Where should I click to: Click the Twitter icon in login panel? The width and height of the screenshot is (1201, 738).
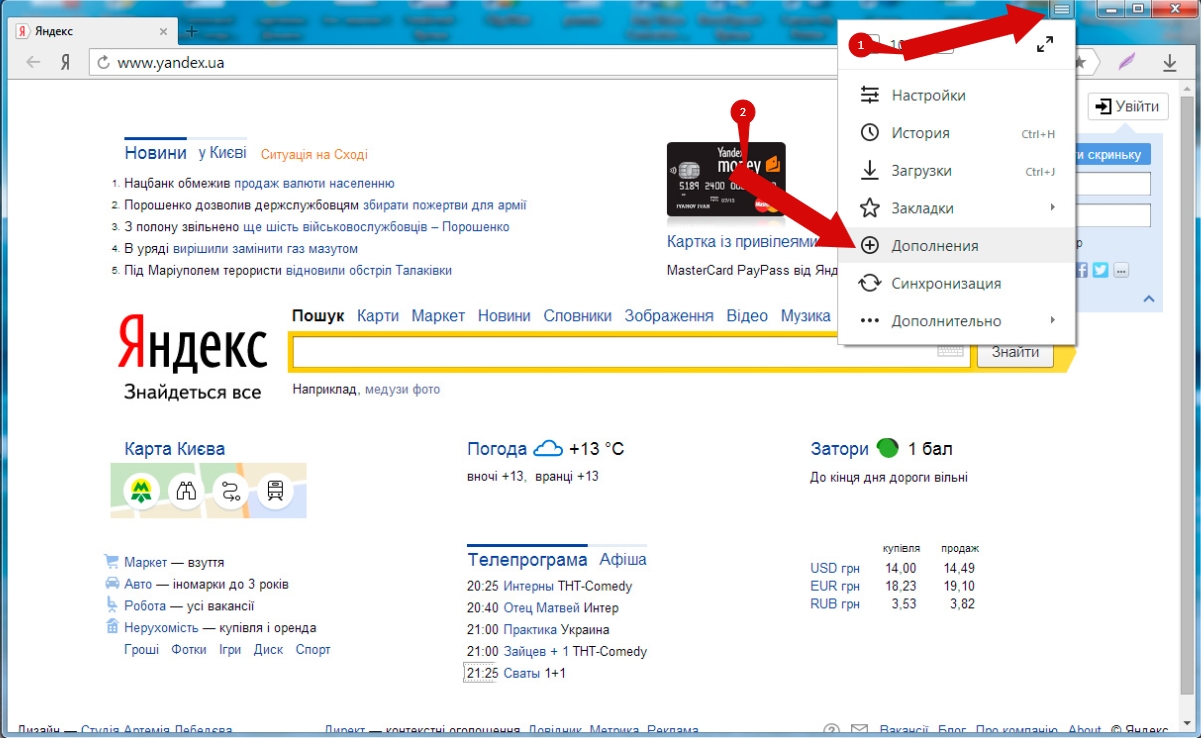coord(1100,270)
